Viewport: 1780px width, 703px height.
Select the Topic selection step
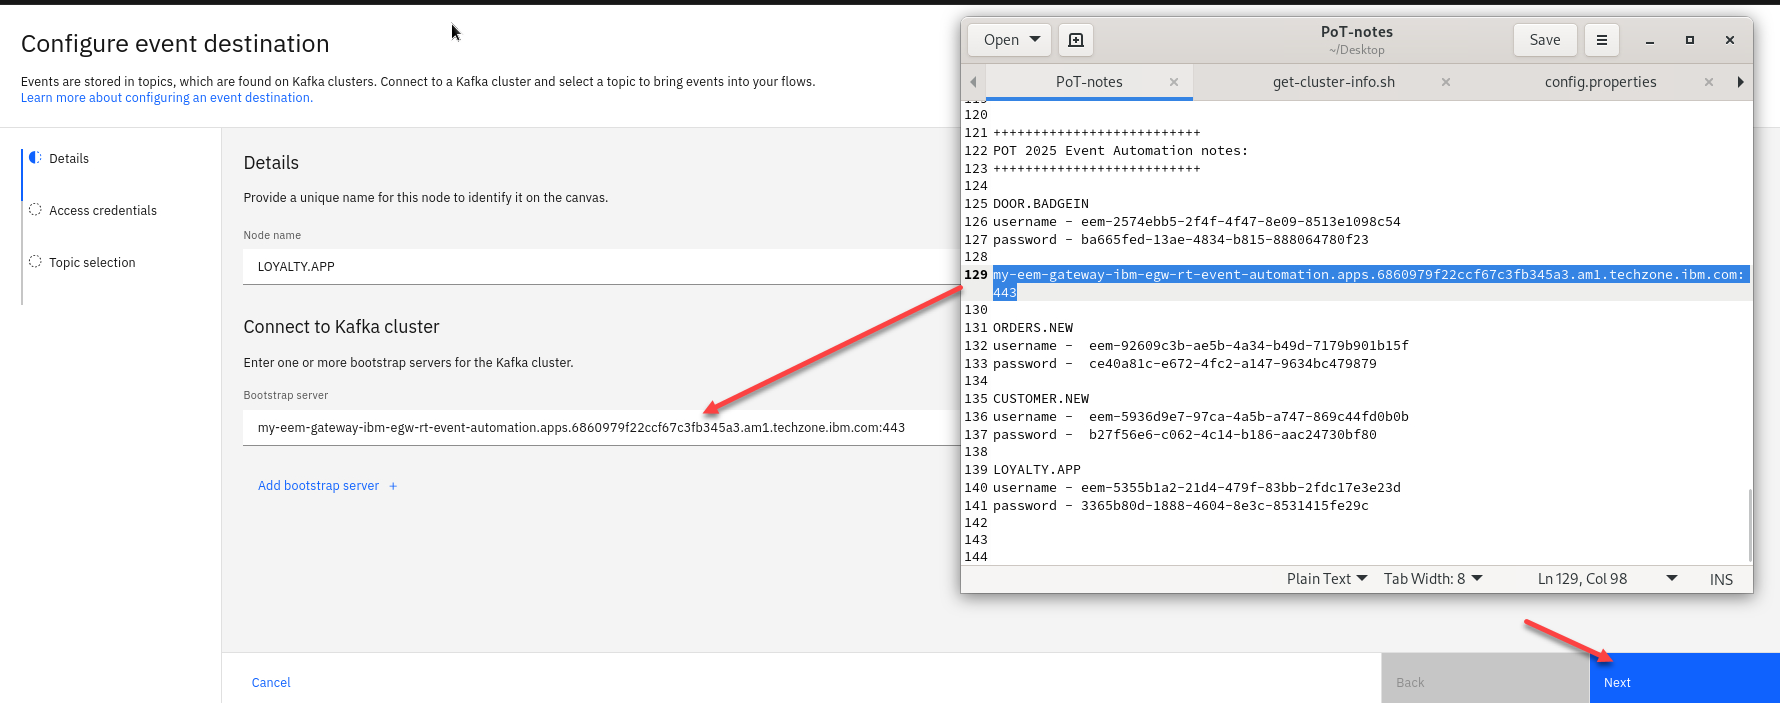(92, 262)
